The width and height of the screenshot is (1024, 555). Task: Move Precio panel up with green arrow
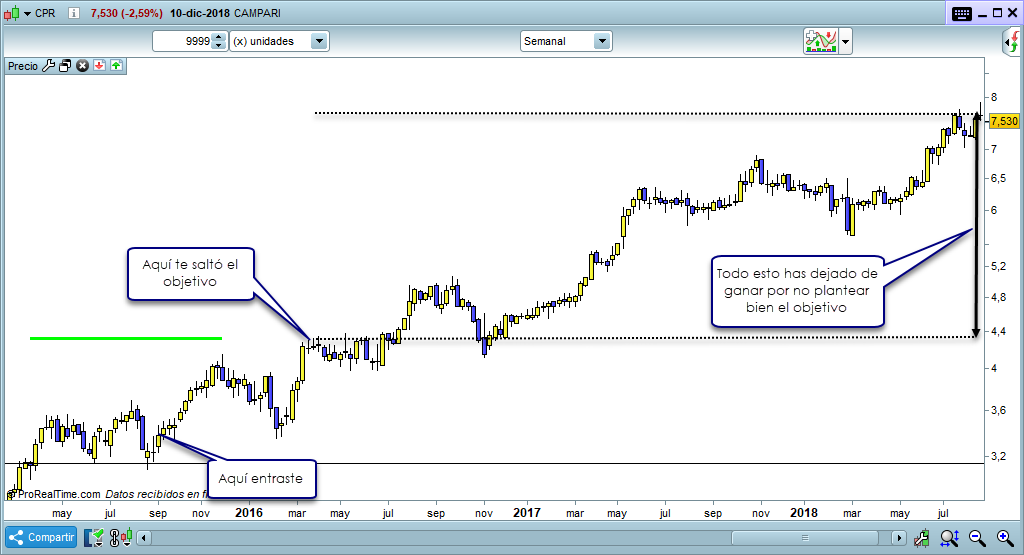(x=116, y=66)
